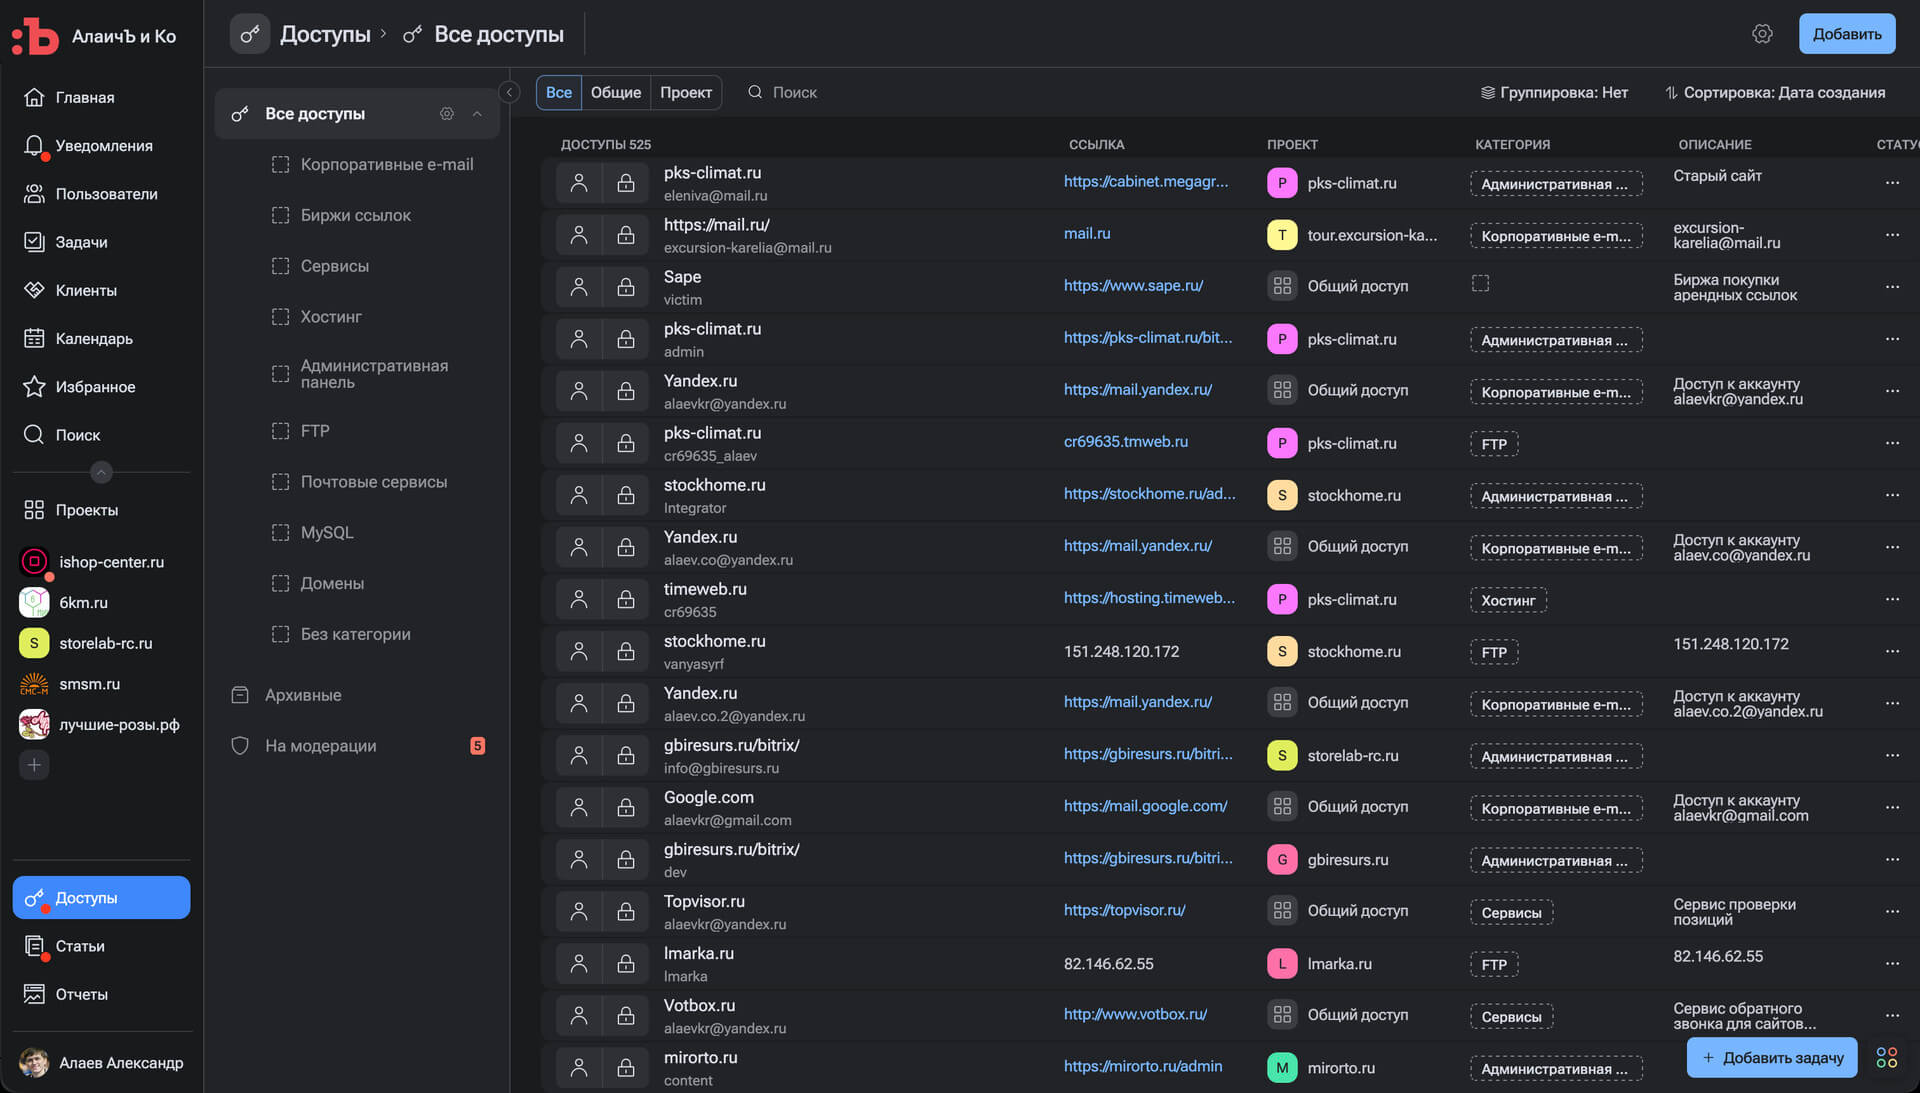This screenshot has height=1093, width=1920.
Task: Open the Группировка: Нет dropdown
Action: coord(1554,93)
